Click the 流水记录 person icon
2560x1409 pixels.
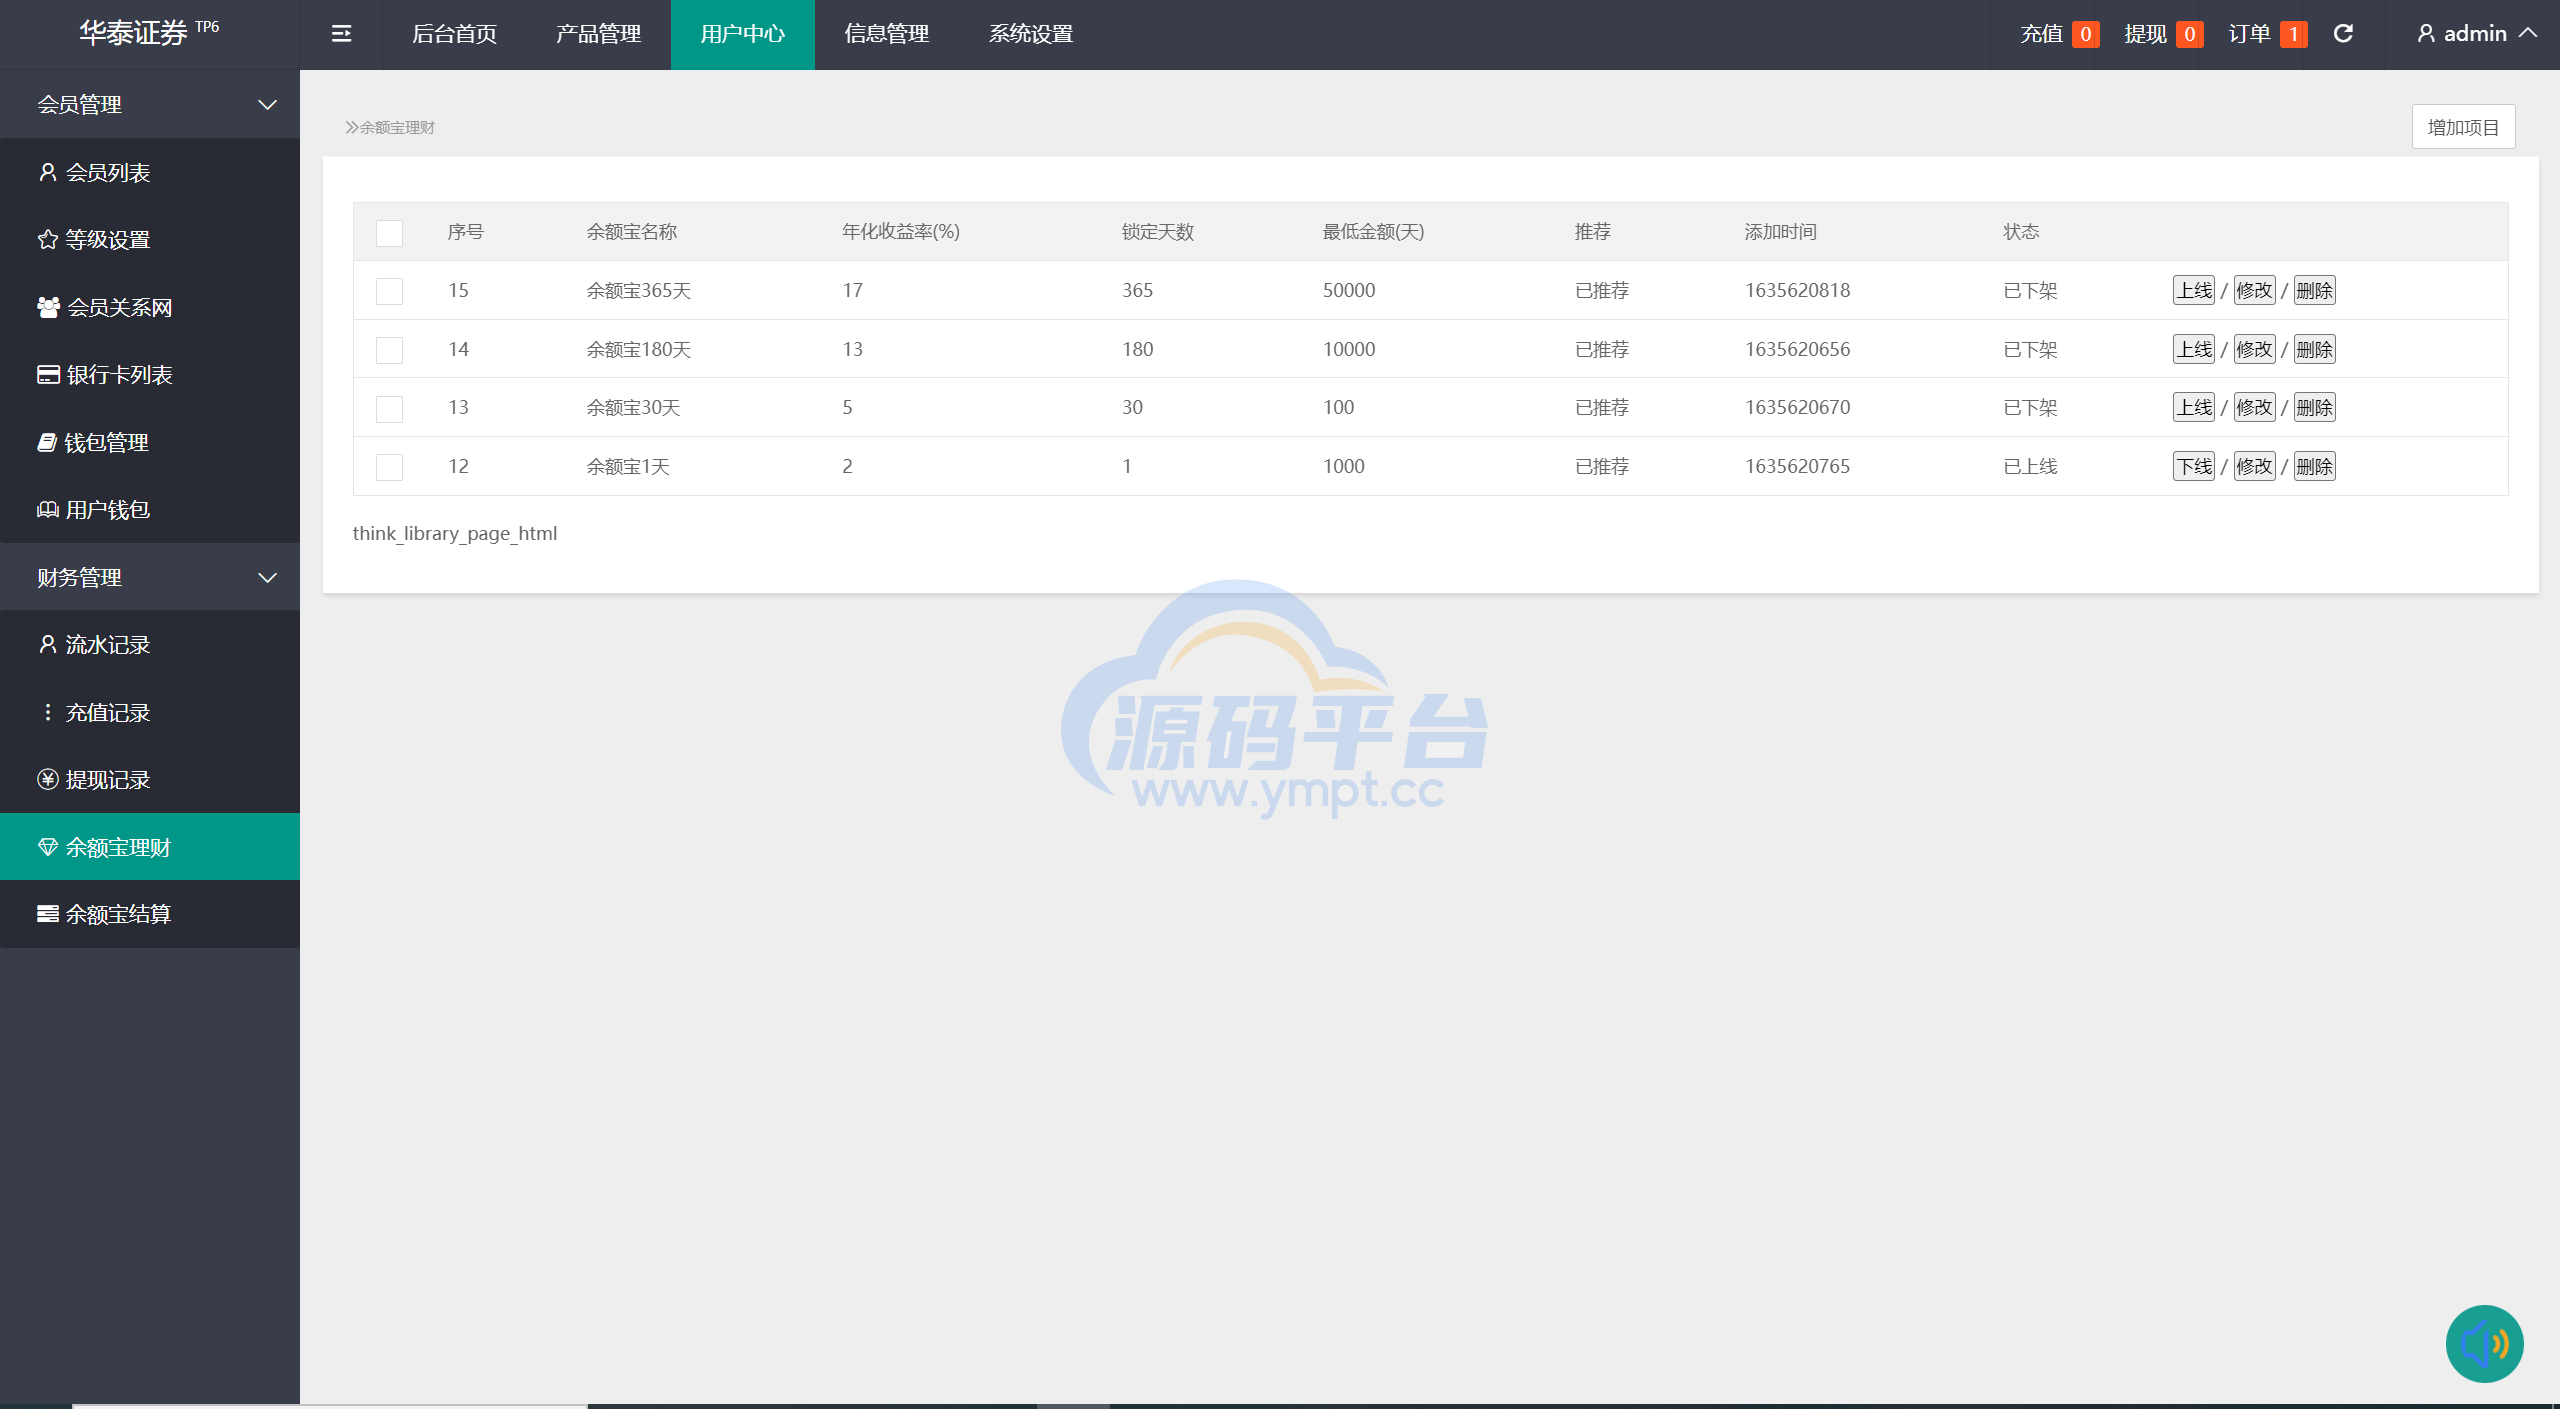click(47, 644)
